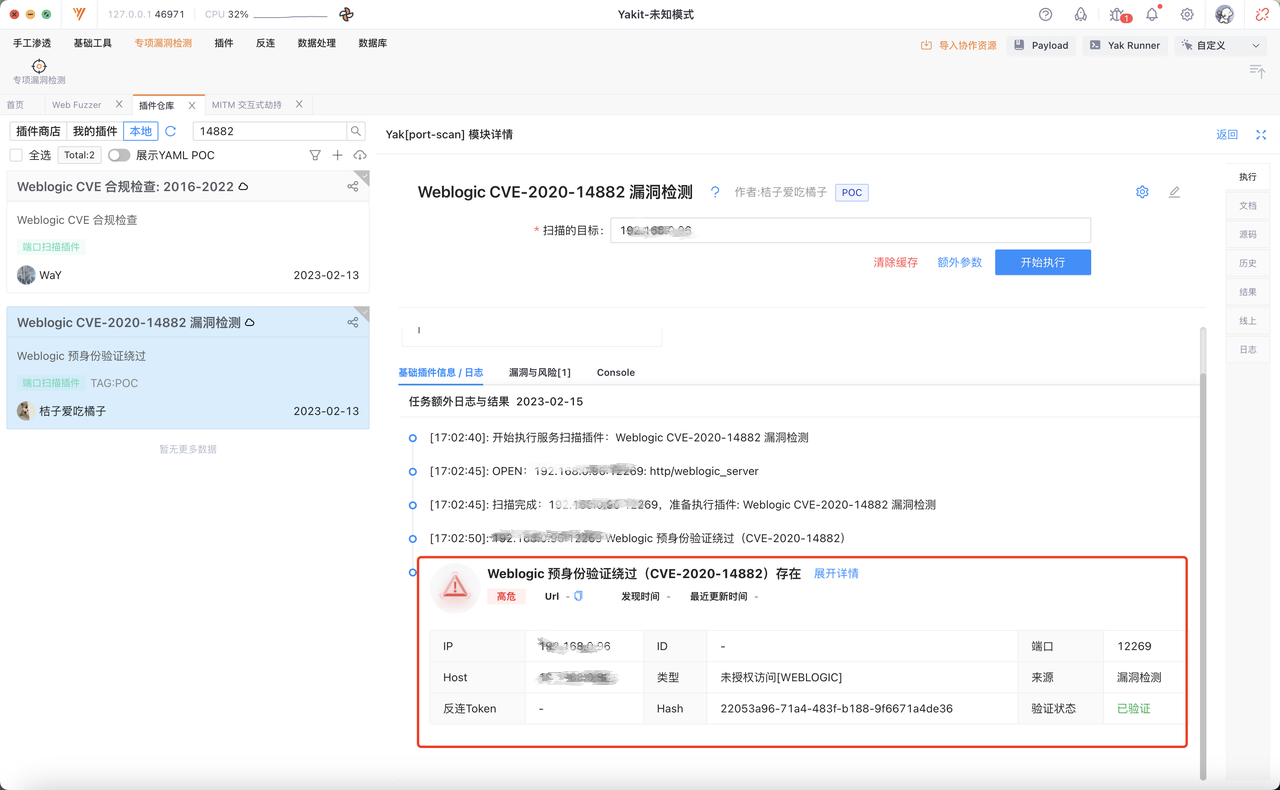Click the 开始执行 button
Screen dimensions: 1280x790
[1043, 262]
